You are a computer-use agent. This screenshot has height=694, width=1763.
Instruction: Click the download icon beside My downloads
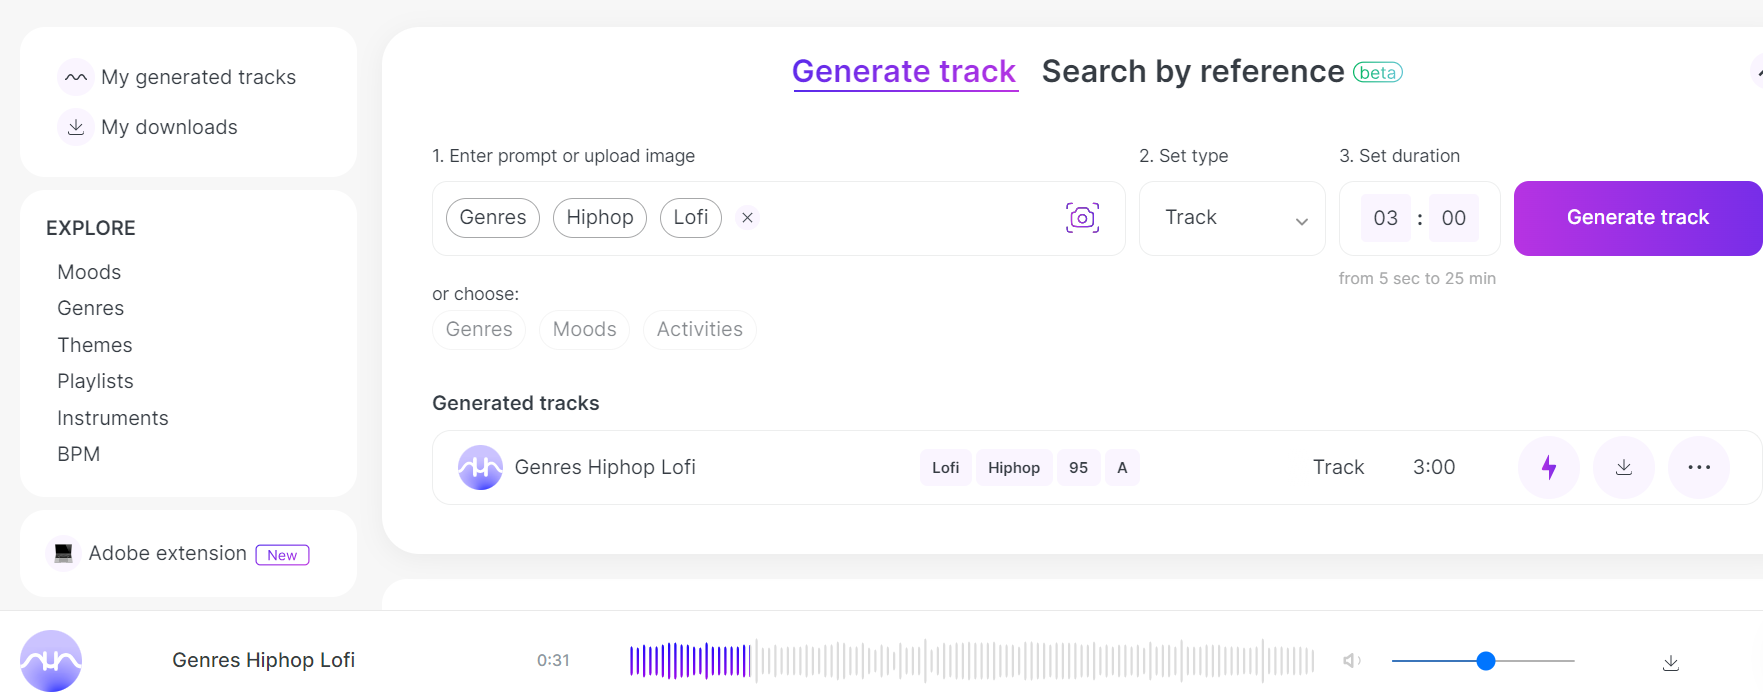pyautogui.click(x=76, y=127)
